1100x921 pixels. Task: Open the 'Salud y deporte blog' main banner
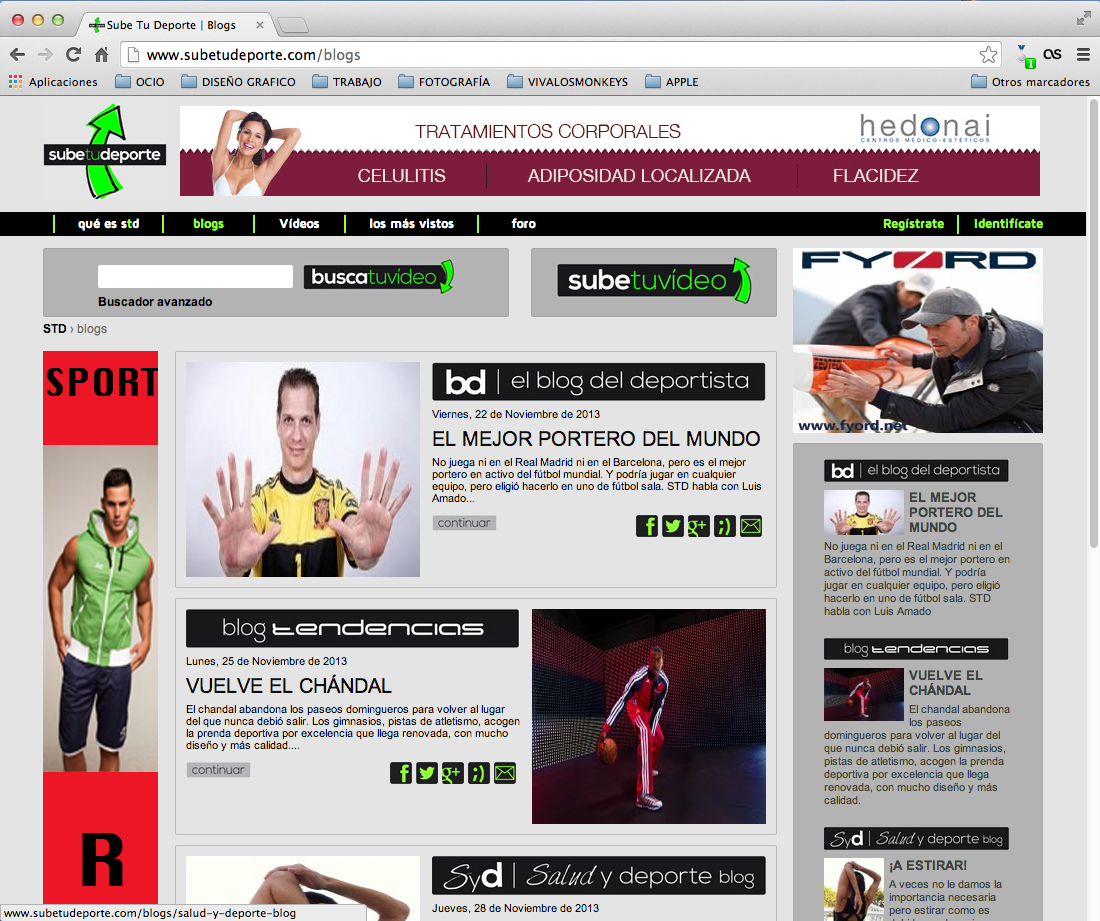click(598, 875)
